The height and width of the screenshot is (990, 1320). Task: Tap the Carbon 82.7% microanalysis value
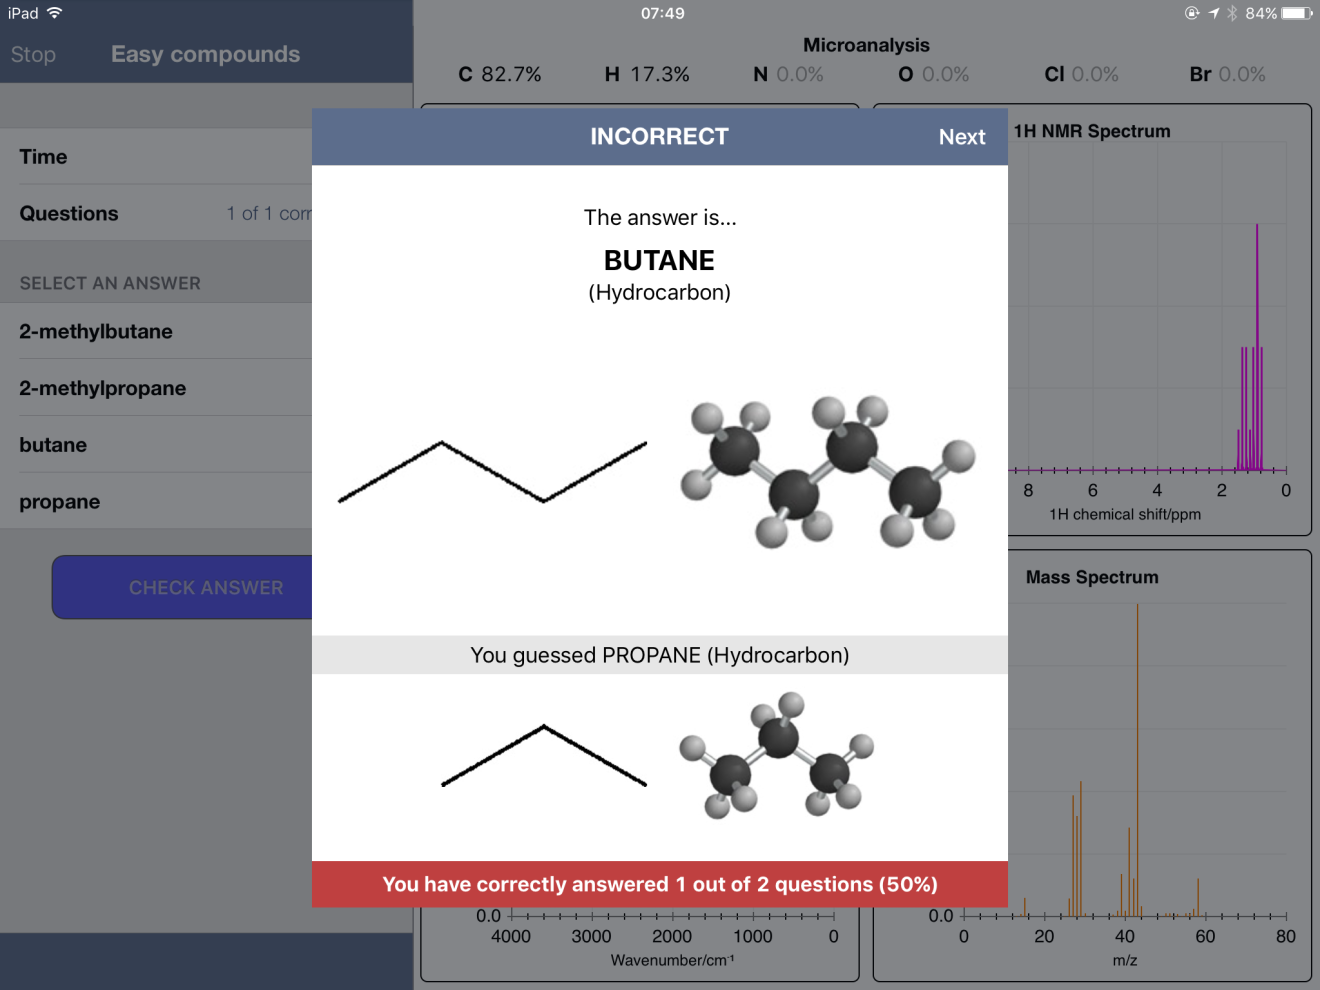click(500, 75)
